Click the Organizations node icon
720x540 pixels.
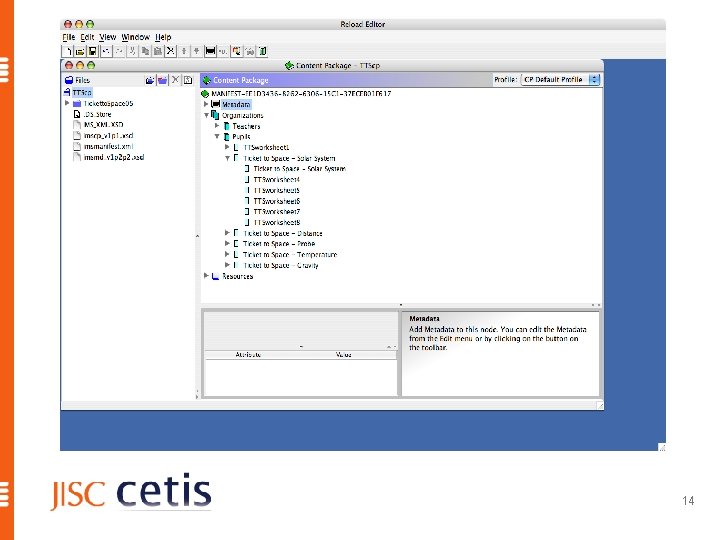pyautogui.click(x=215, y=115)
